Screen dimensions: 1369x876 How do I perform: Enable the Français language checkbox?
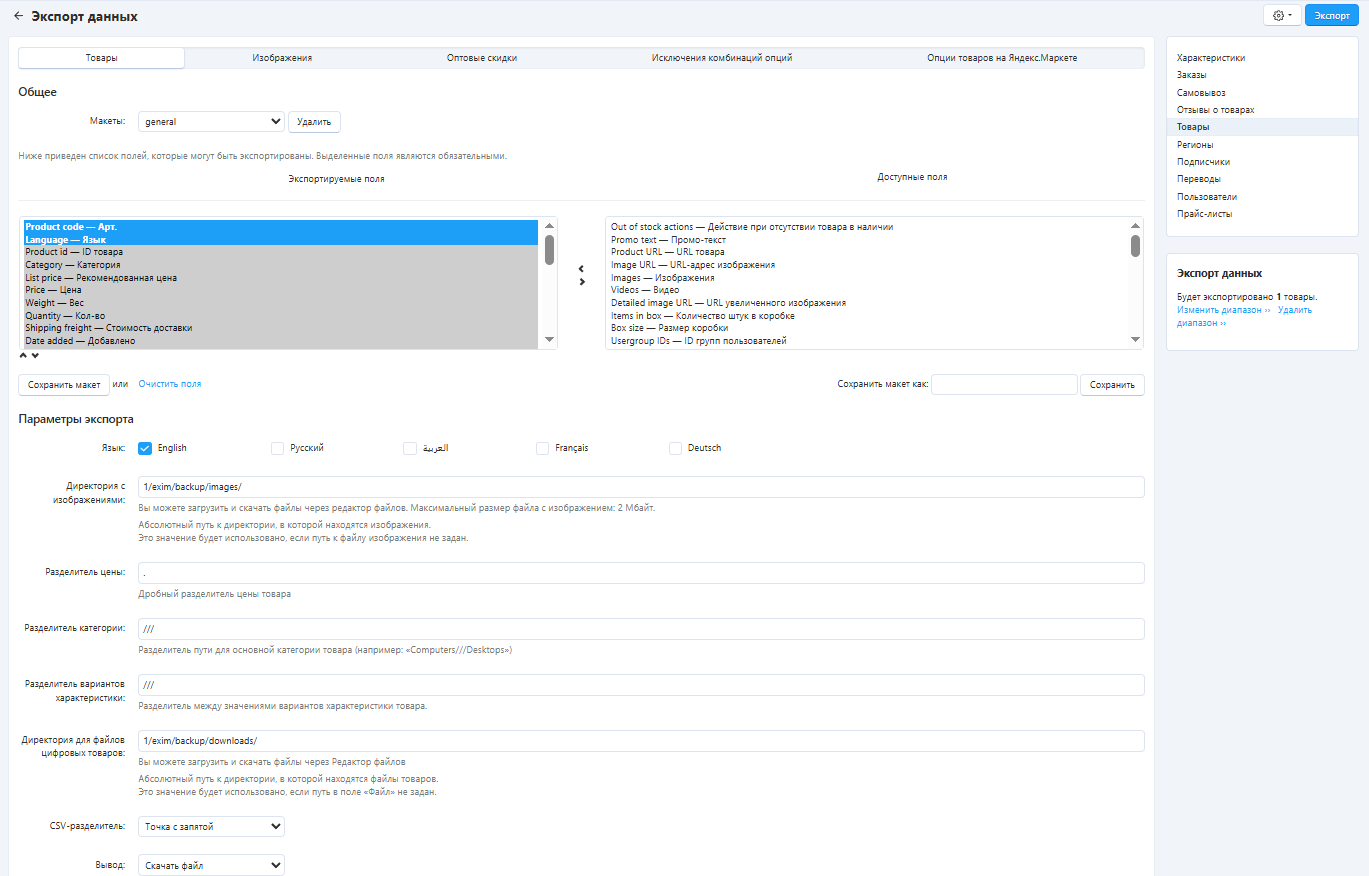543,448
